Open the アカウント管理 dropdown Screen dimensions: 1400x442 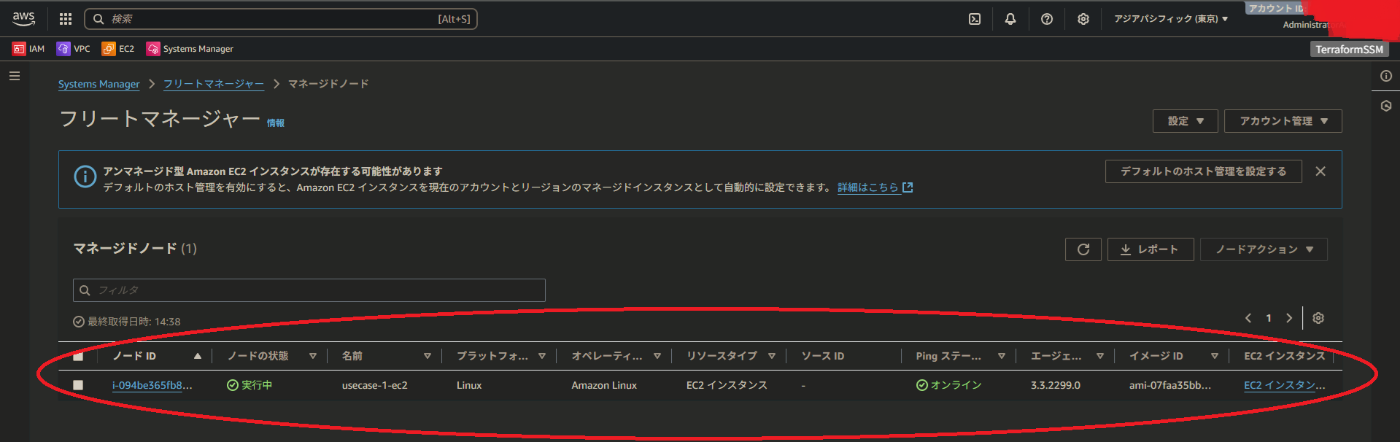coord(1283,121)
